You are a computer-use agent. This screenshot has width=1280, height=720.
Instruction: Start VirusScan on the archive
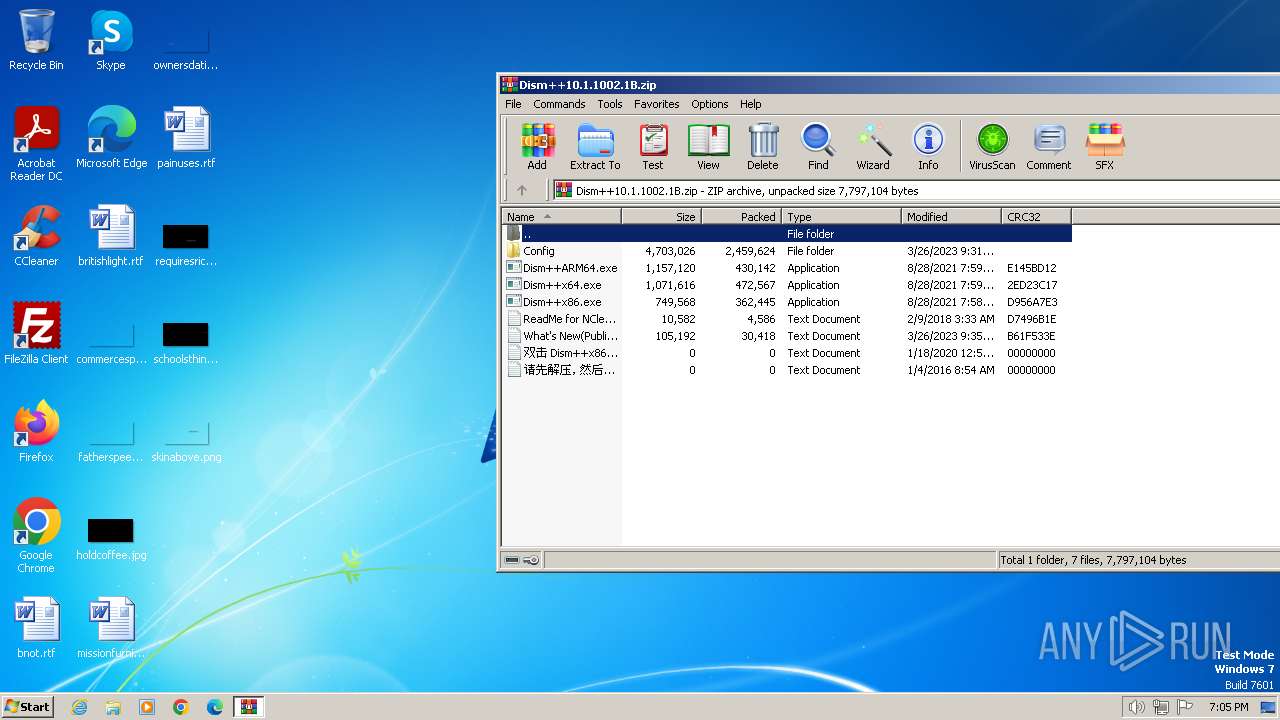[992, 146]
